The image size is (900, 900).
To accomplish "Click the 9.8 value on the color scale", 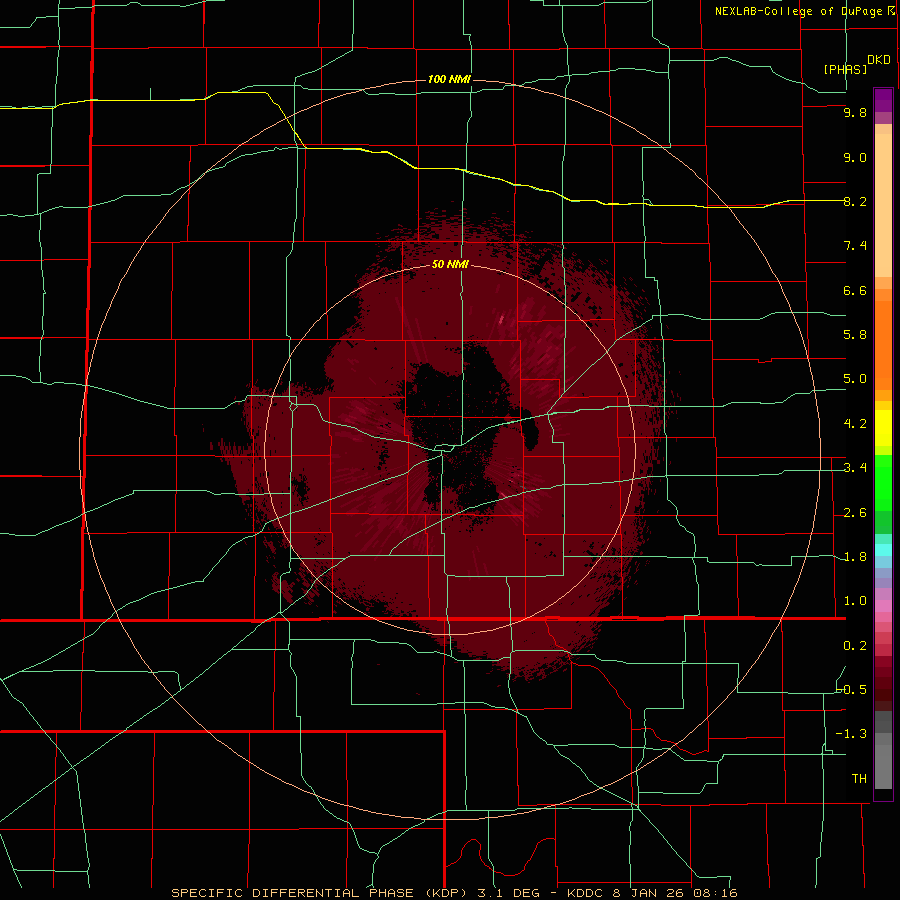I will pyautogui.click(x=855, y=113).
